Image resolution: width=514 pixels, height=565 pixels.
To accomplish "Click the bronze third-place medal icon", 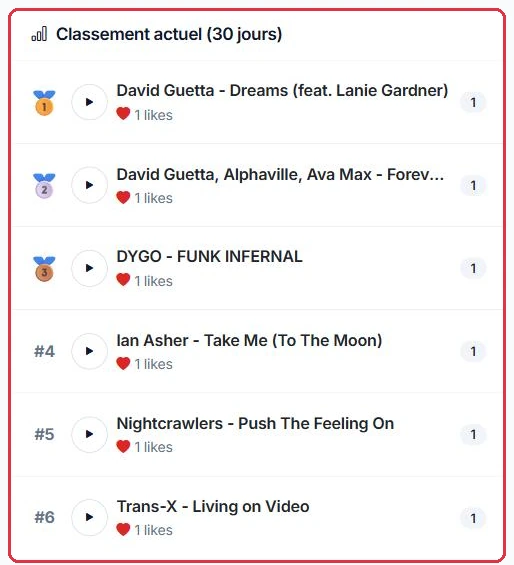I will click(44, 269).
